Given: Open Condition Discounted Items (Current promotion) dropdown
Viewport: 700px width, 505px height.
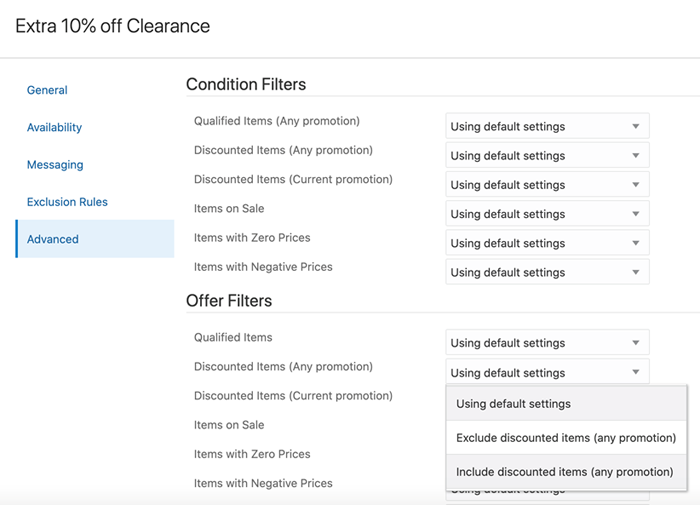Looking at the screenshot, I should pyautogui.click(x=547, y=184).
